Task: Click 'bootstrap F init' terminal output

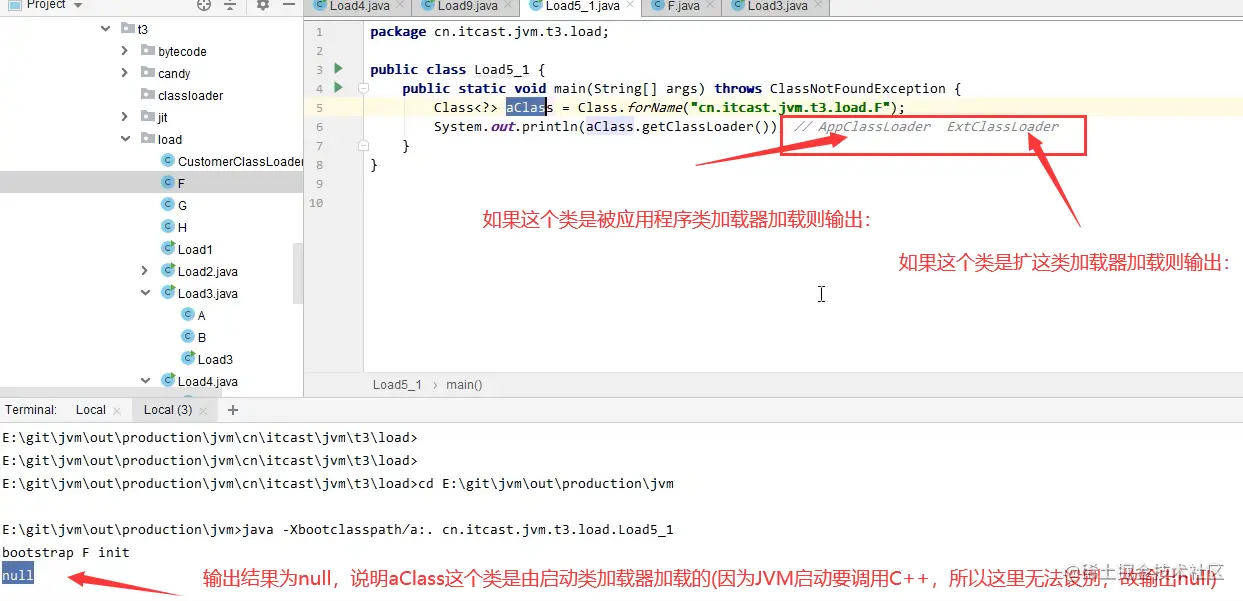Action: click(x=66, y=552)
